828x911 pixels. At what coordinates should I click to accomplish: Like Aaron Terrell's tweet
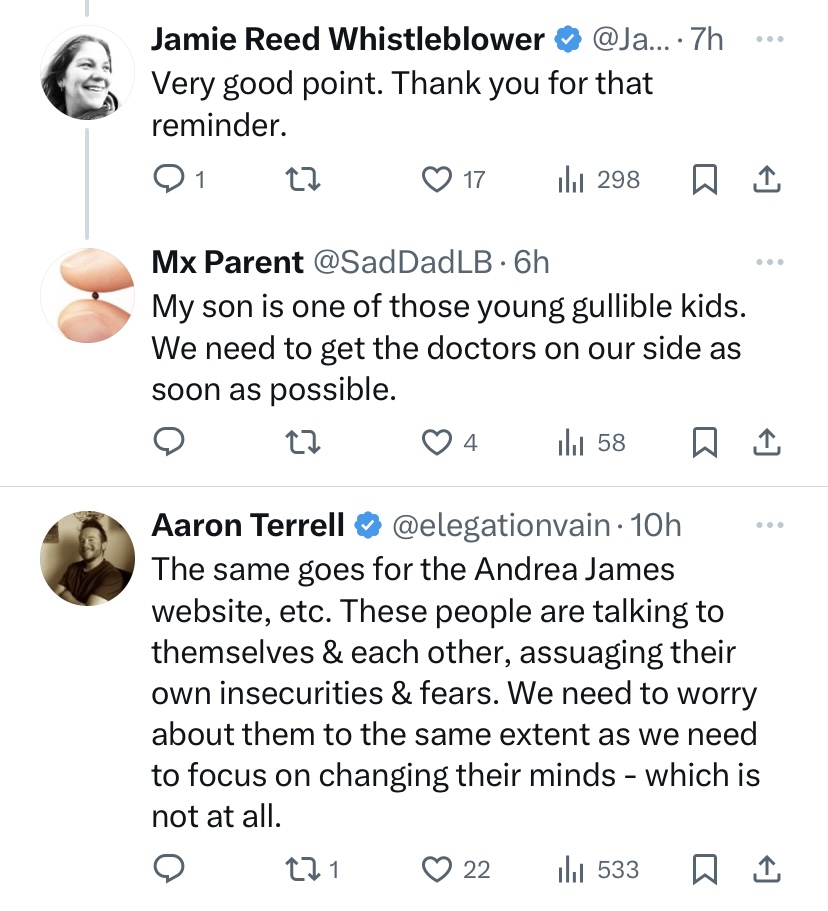click(x=436, y=869)
